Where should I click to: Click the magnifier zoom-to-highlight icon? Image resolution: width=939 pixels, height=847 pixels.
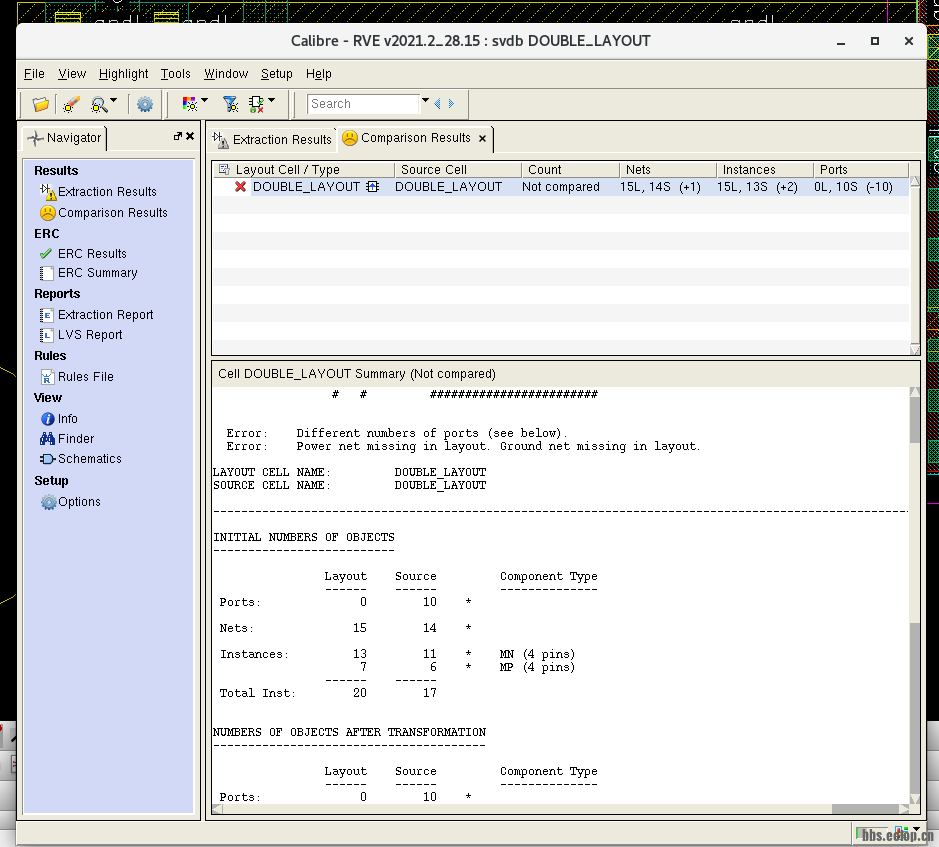pyautogui.click(x=99, y=104)
